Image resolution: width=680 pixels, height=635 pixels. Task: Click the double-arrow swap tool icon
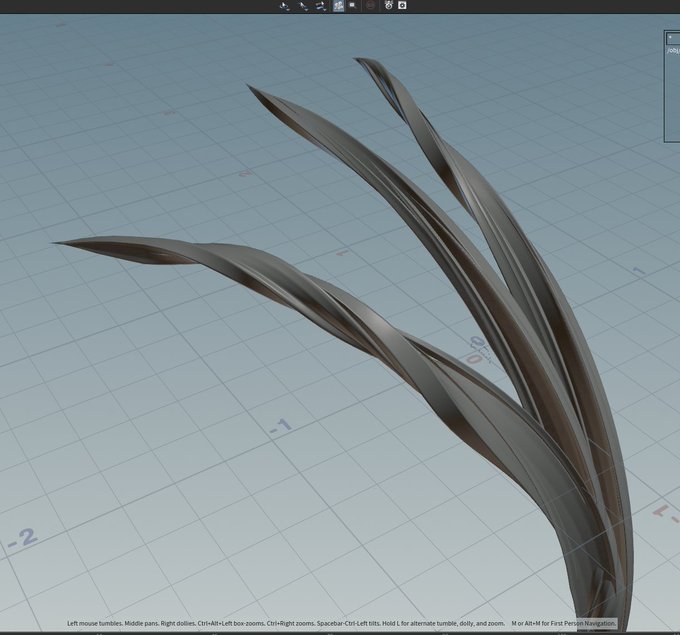[321, 6]
